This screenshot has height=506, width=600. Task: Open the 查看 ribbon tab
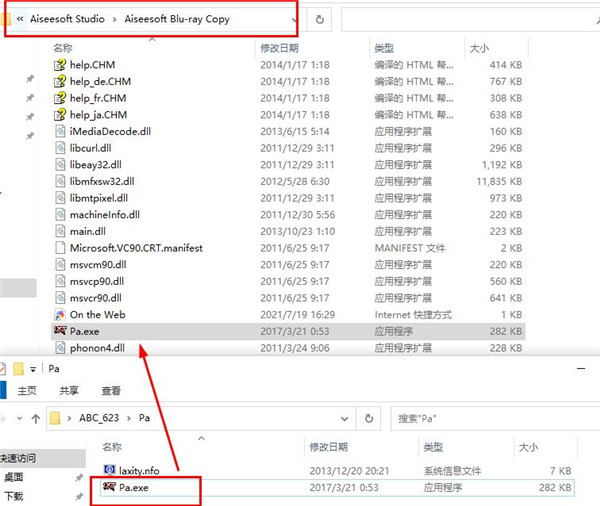point(111,391)
